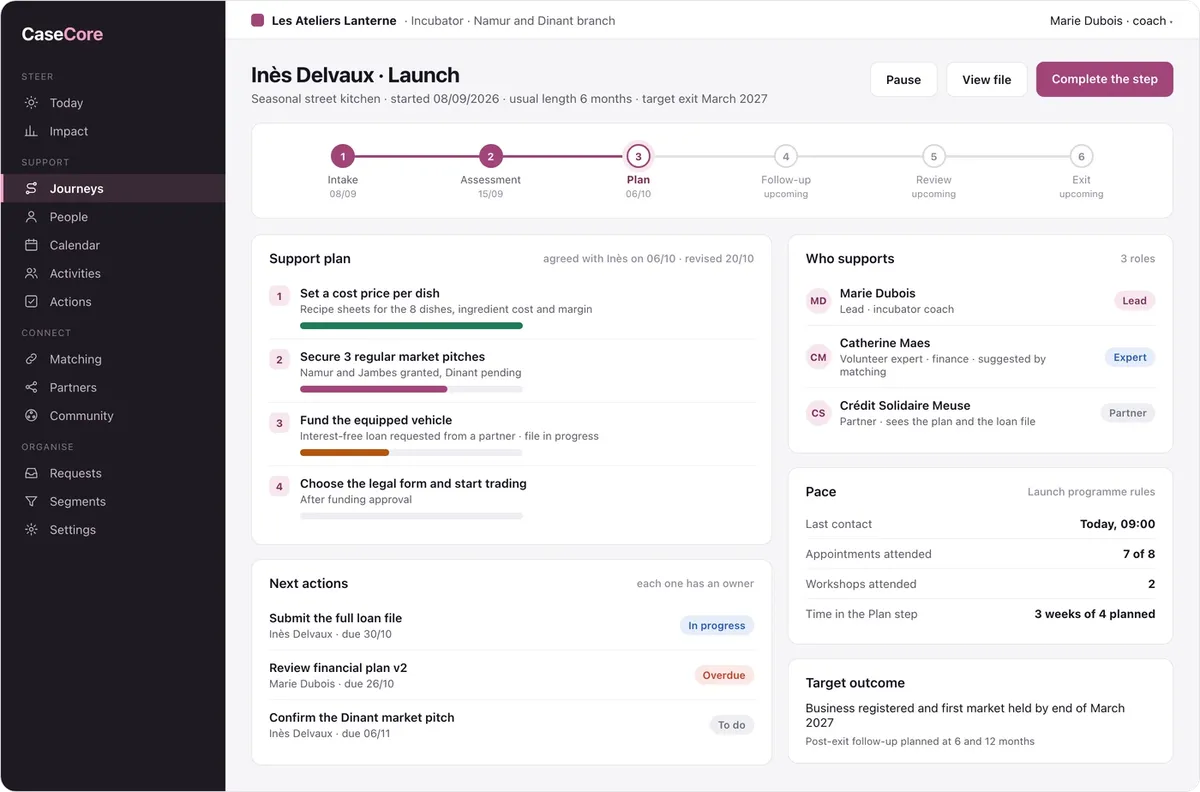Pause the journey with the Pause button
The image size is (1200, 792).
pyautogui.click(x=903, y=80)
